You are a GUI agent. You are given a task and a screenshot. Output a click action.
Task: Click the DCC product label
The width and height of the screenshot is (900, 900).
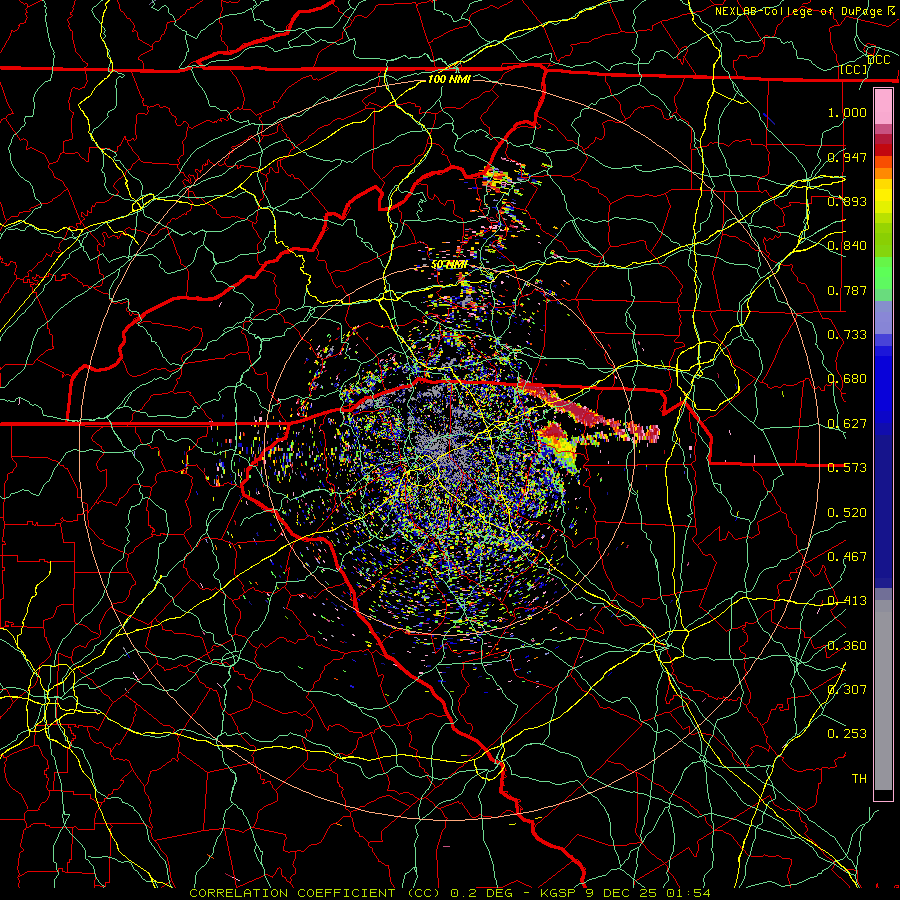[879, 59]
